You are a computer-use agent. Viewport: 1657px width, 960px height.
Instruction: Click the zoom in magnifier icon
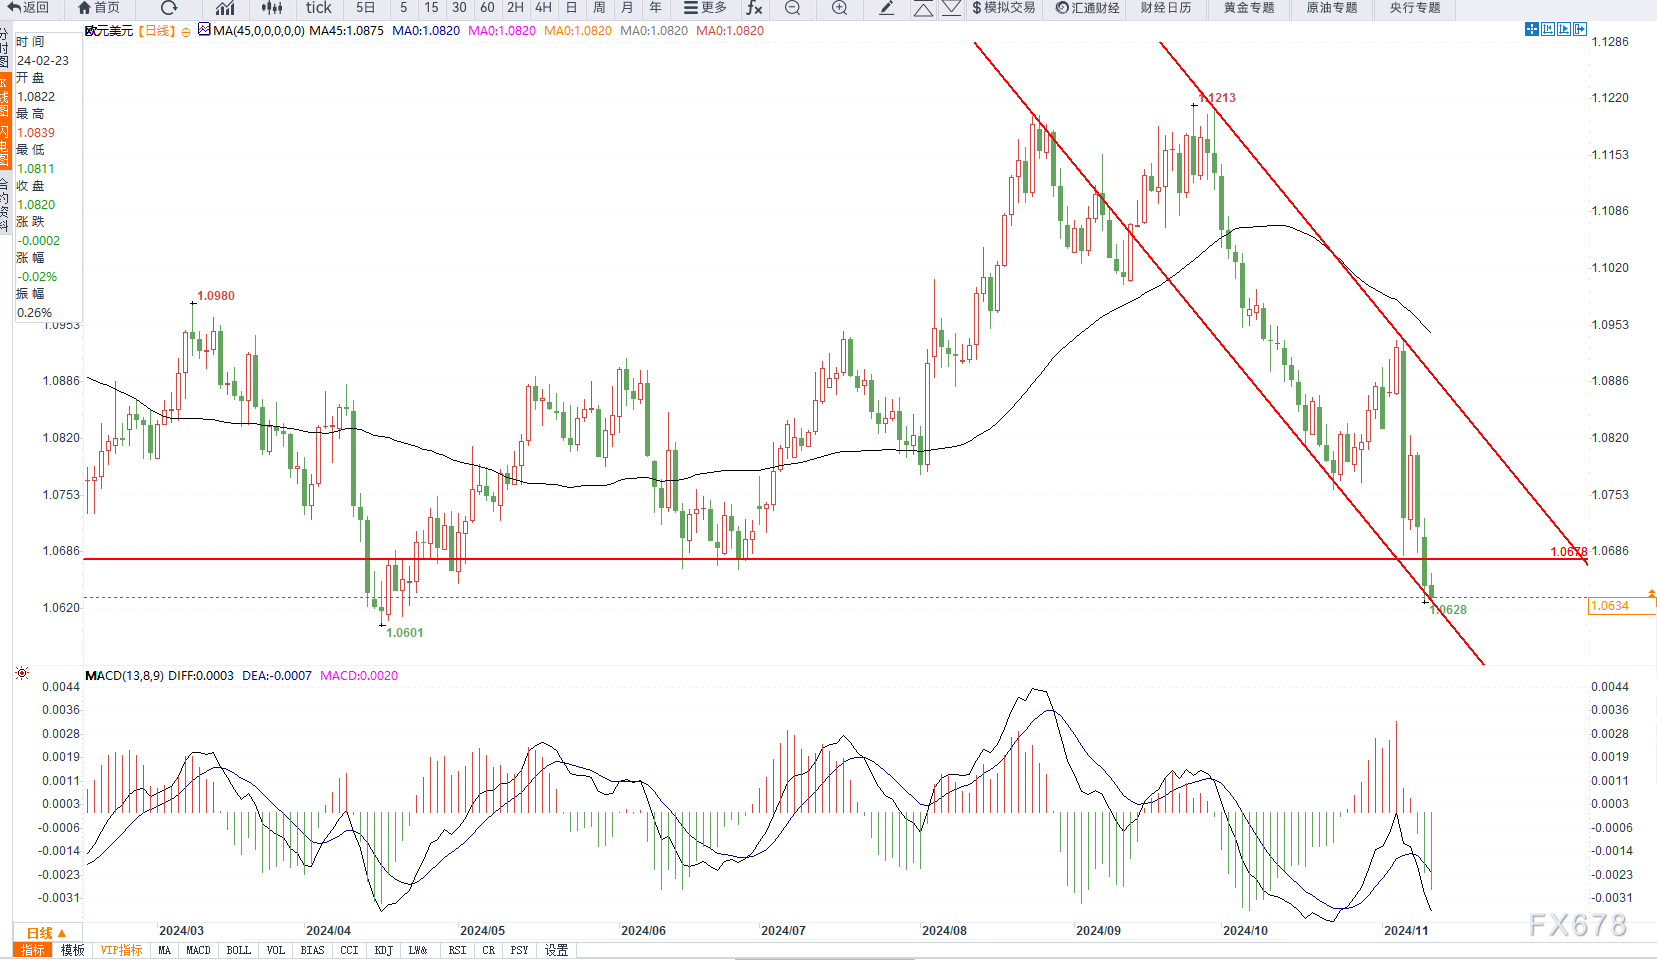839,8
